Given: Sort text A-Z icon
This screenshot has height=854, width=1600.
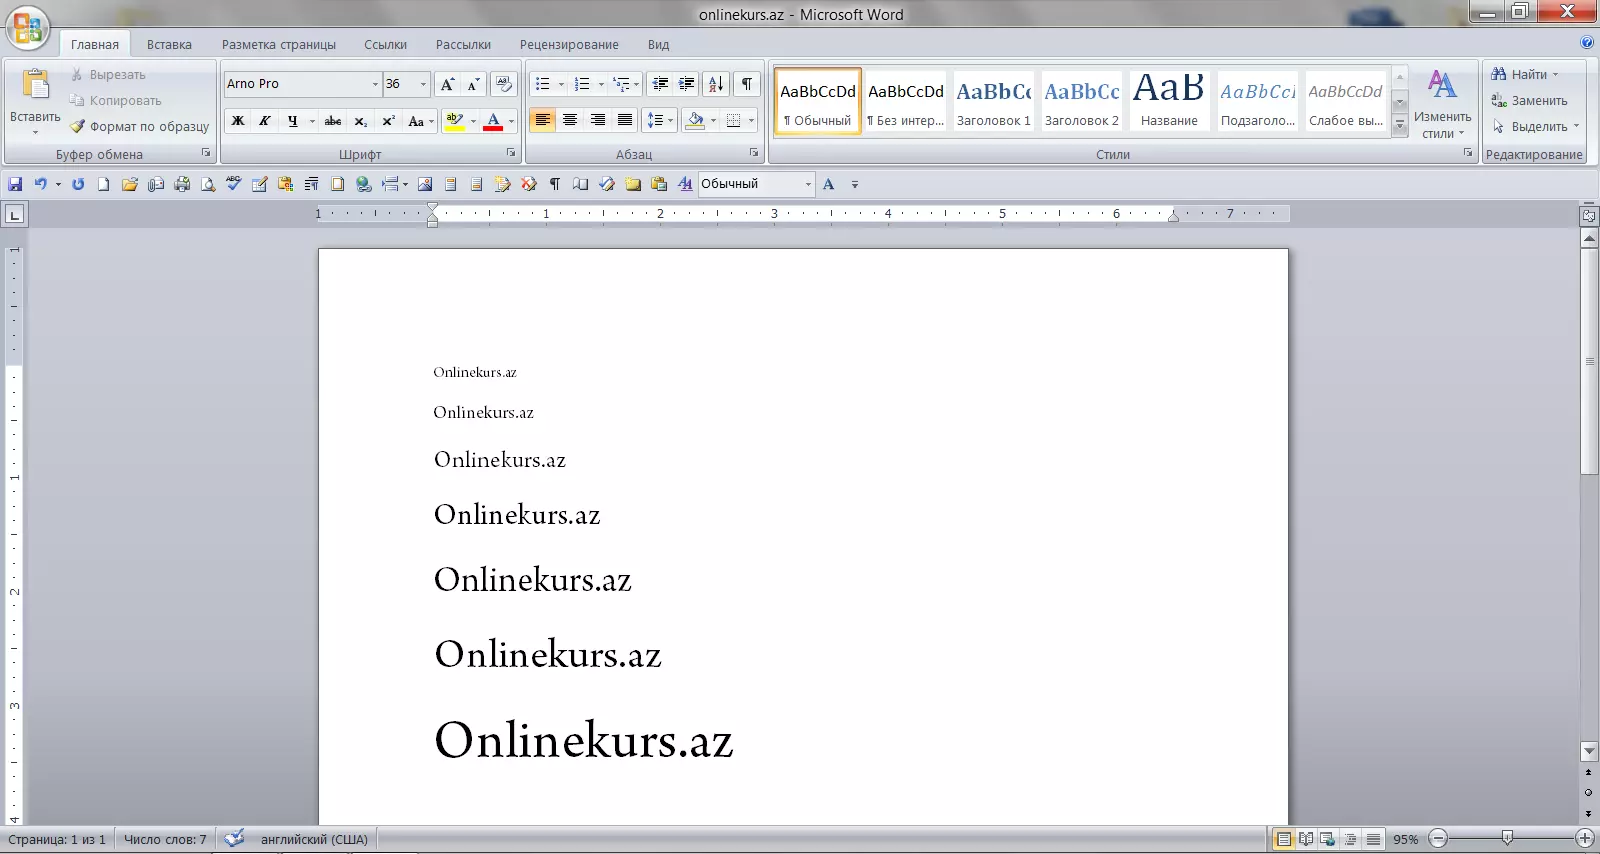Looking at the screenshot, I should click(716, 84).
